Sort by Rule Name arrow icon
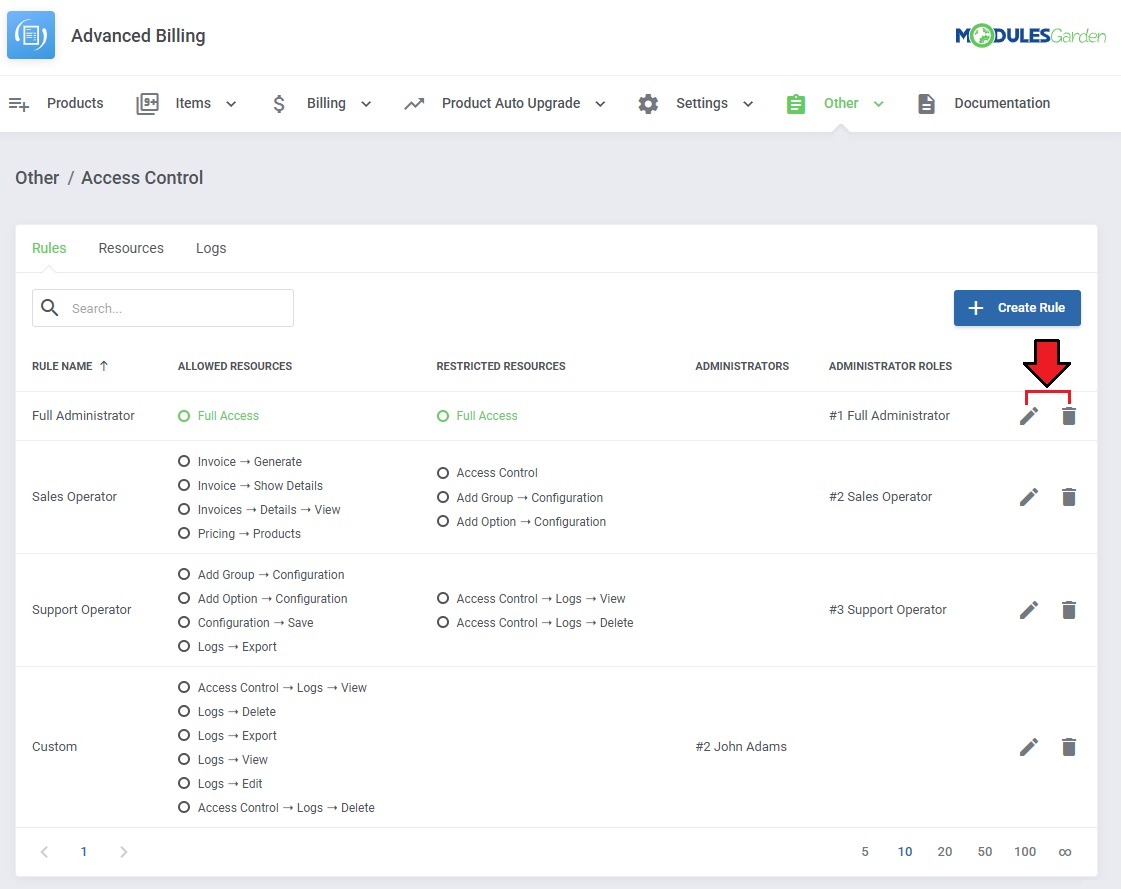The width and height of the screenshot is (1121, 889). [104, 366]
